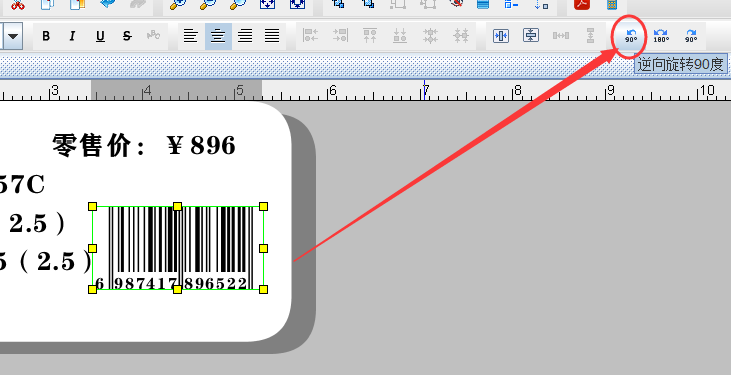Viewport: 731px width, 375px height.
Task: Click the rotate 180° icon
Action: (x=661, y=35)
